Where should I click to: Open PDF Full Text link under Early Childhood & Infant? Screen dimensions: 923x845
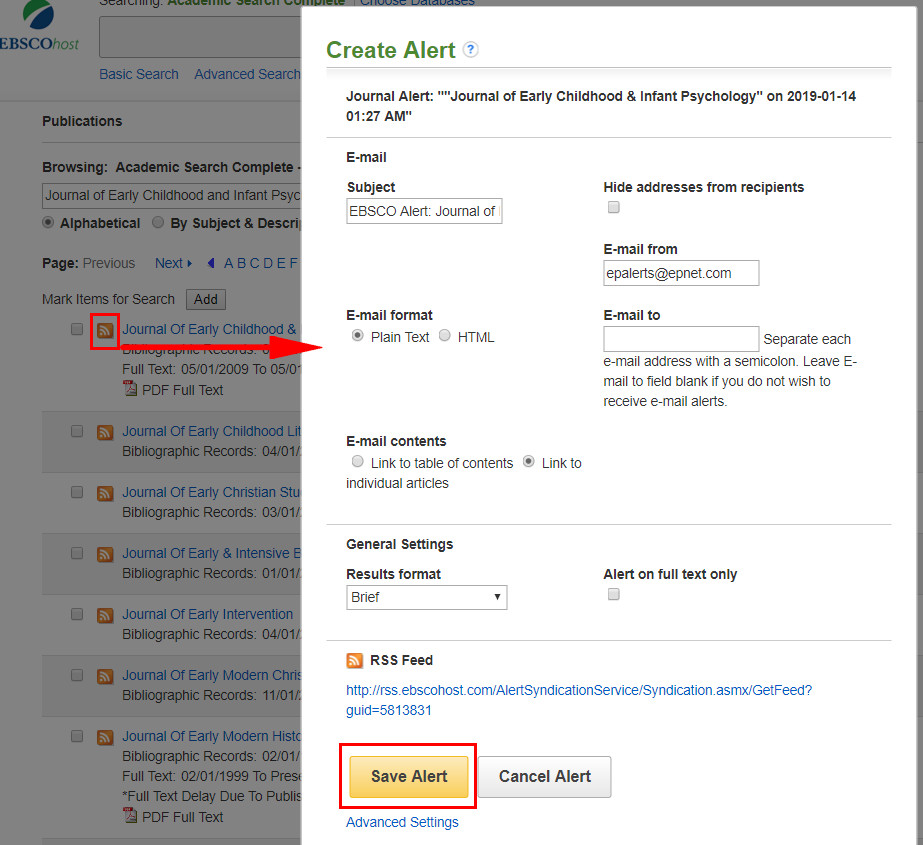(x=182, y=390)
